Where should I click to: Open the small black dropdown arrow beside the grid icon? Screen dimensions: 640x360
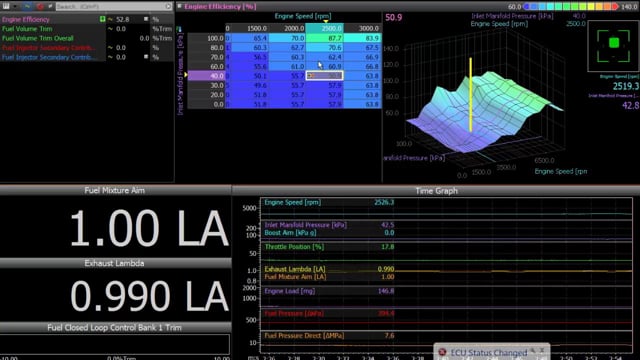tap(15, 6)
